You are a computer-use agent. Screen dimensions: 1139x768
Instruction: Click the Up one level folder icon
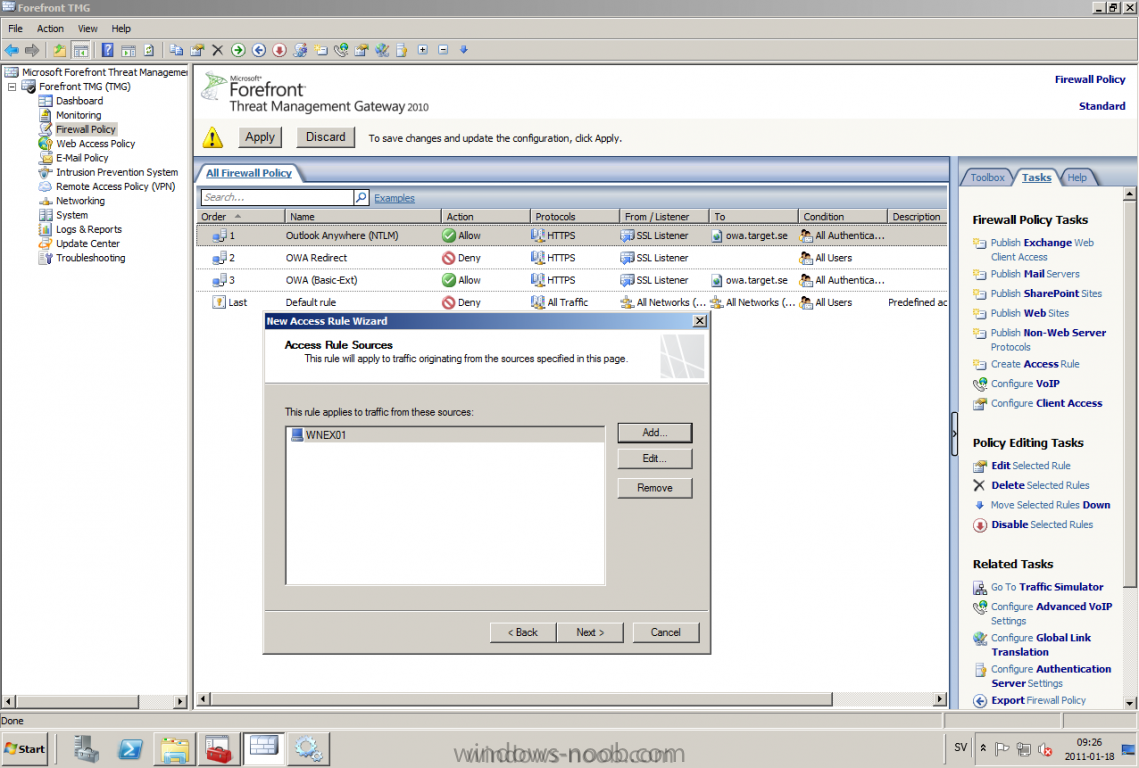click(x=60, y=50)
